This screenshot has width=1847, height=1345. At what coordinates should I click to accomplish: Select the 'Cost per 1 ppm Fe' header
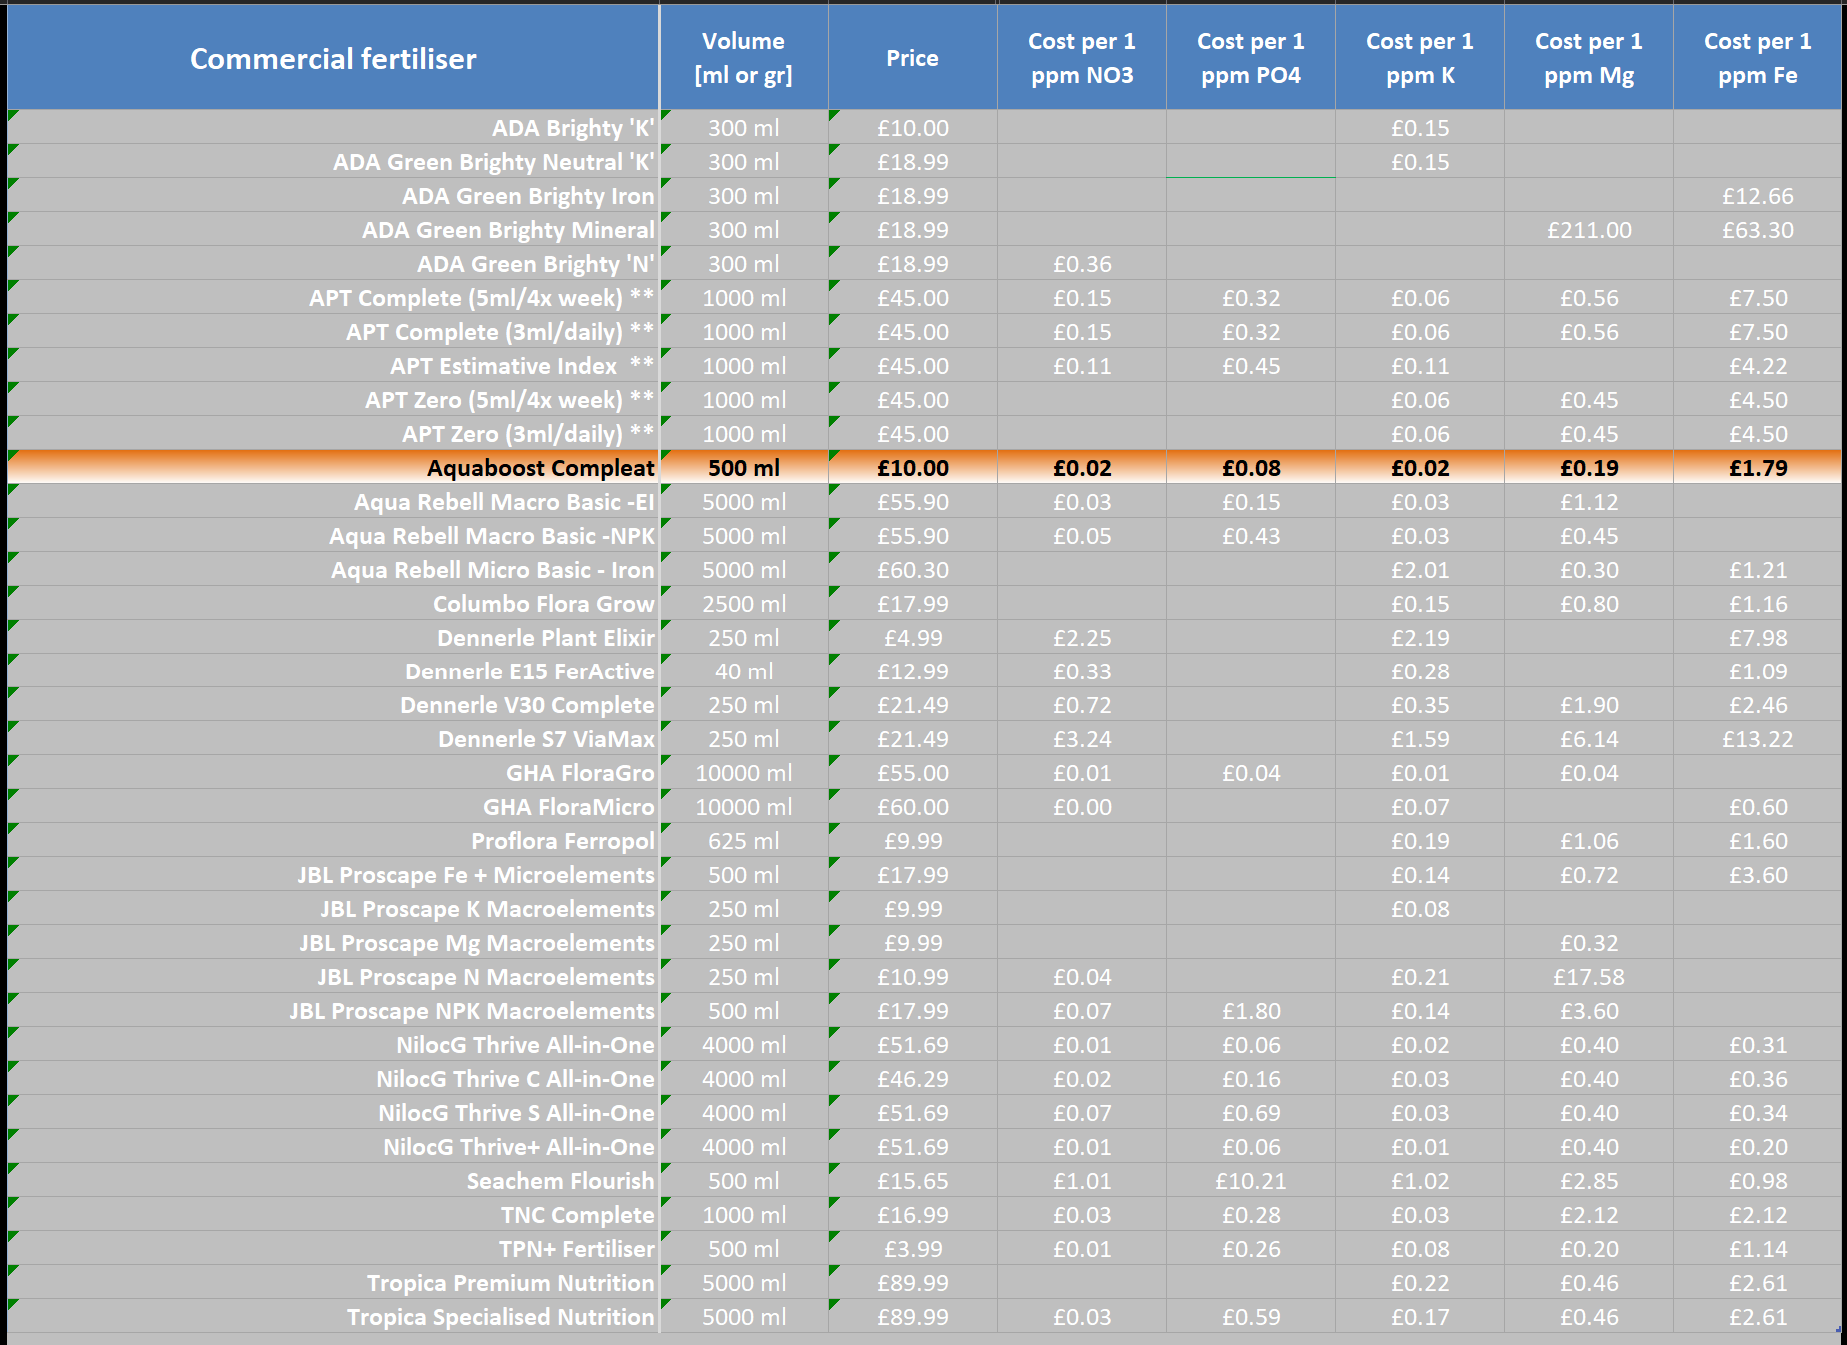[x=1758, y=58]
